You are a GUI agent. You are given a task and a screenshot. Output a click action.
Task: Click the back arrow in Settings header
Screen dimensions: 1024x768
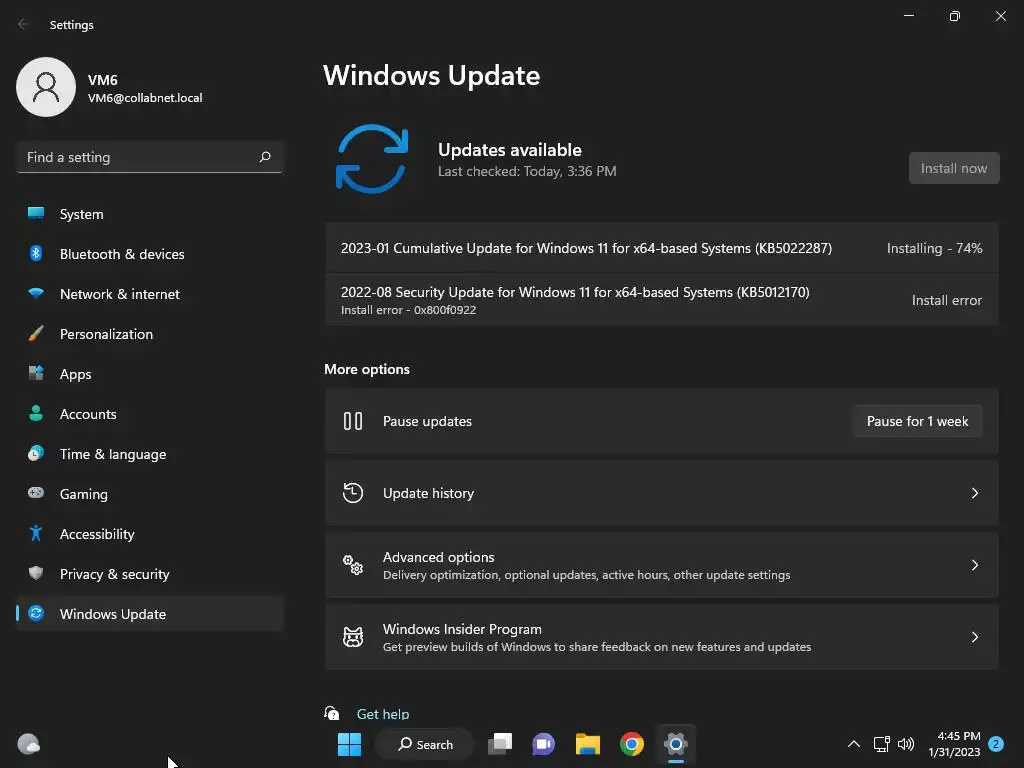tap(24, 24)
